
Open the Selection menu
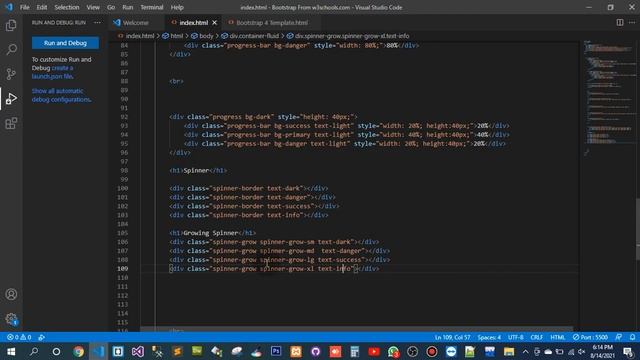coord(67,7)
